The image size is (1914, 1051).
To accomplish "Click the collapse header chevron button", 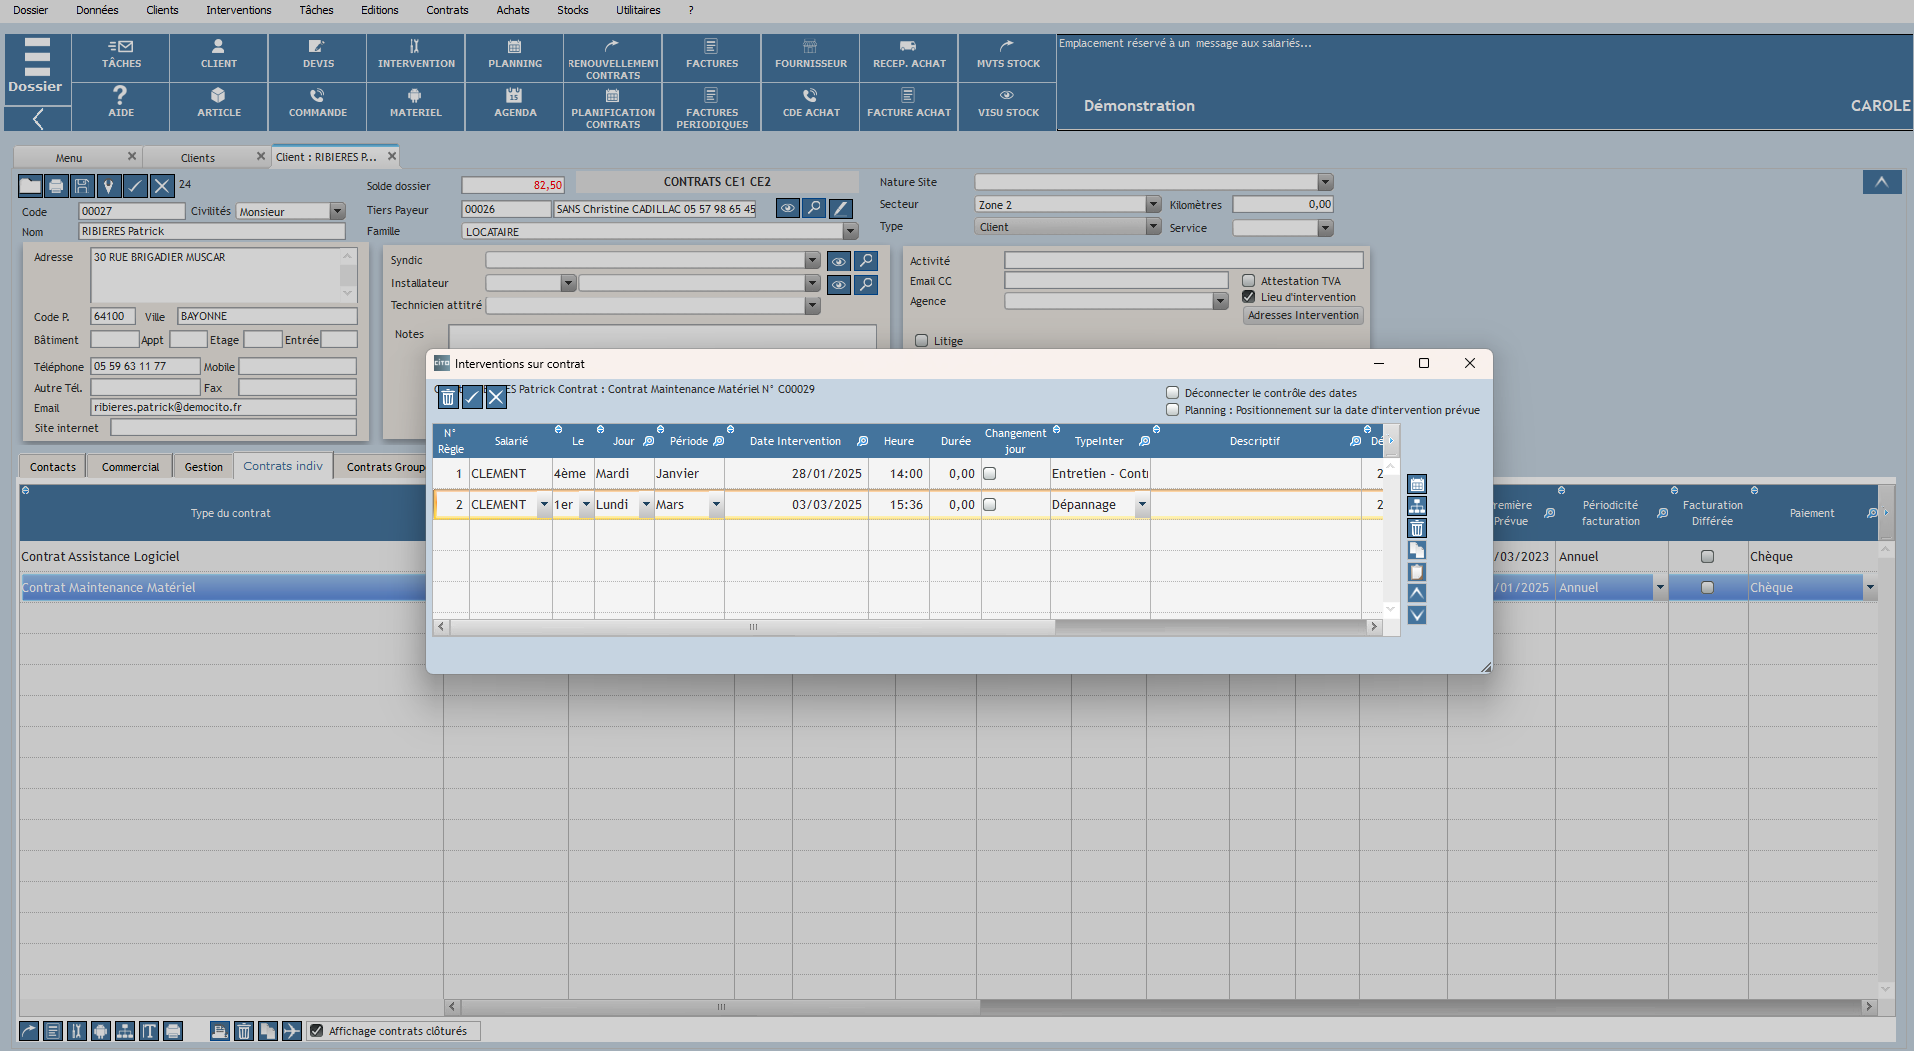I will point(1881,182).
